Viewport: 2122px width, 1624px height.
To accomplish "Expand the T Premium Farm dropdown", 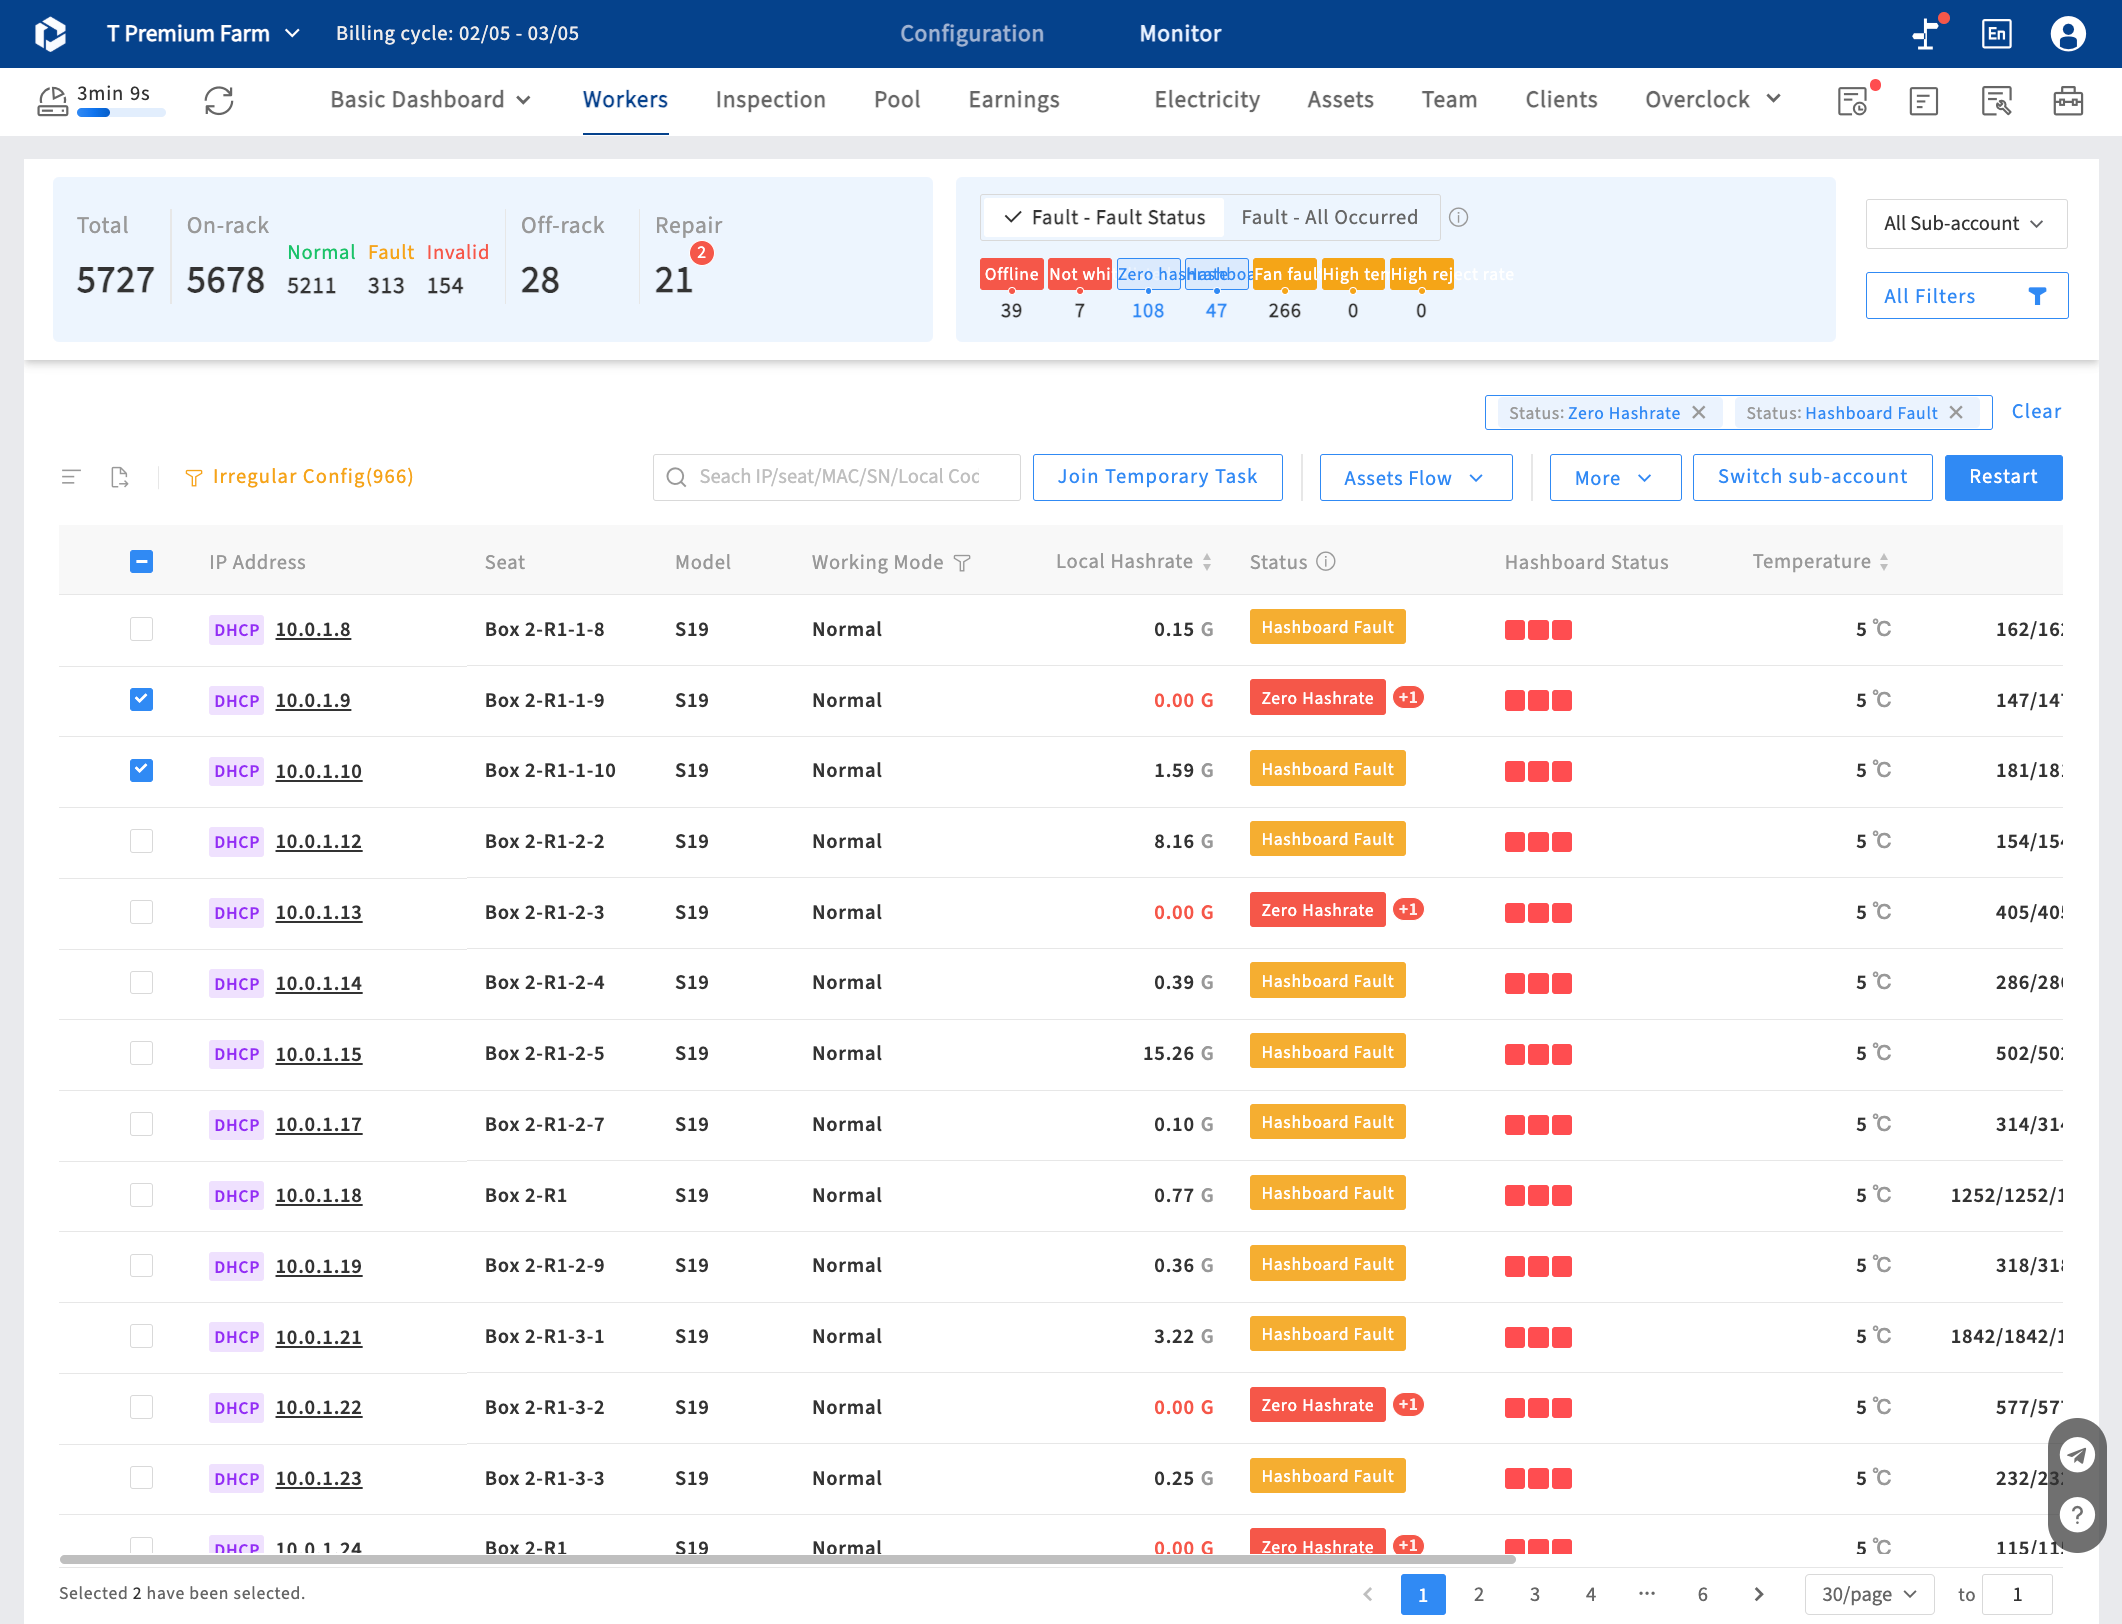I will [x=203, y=33].
